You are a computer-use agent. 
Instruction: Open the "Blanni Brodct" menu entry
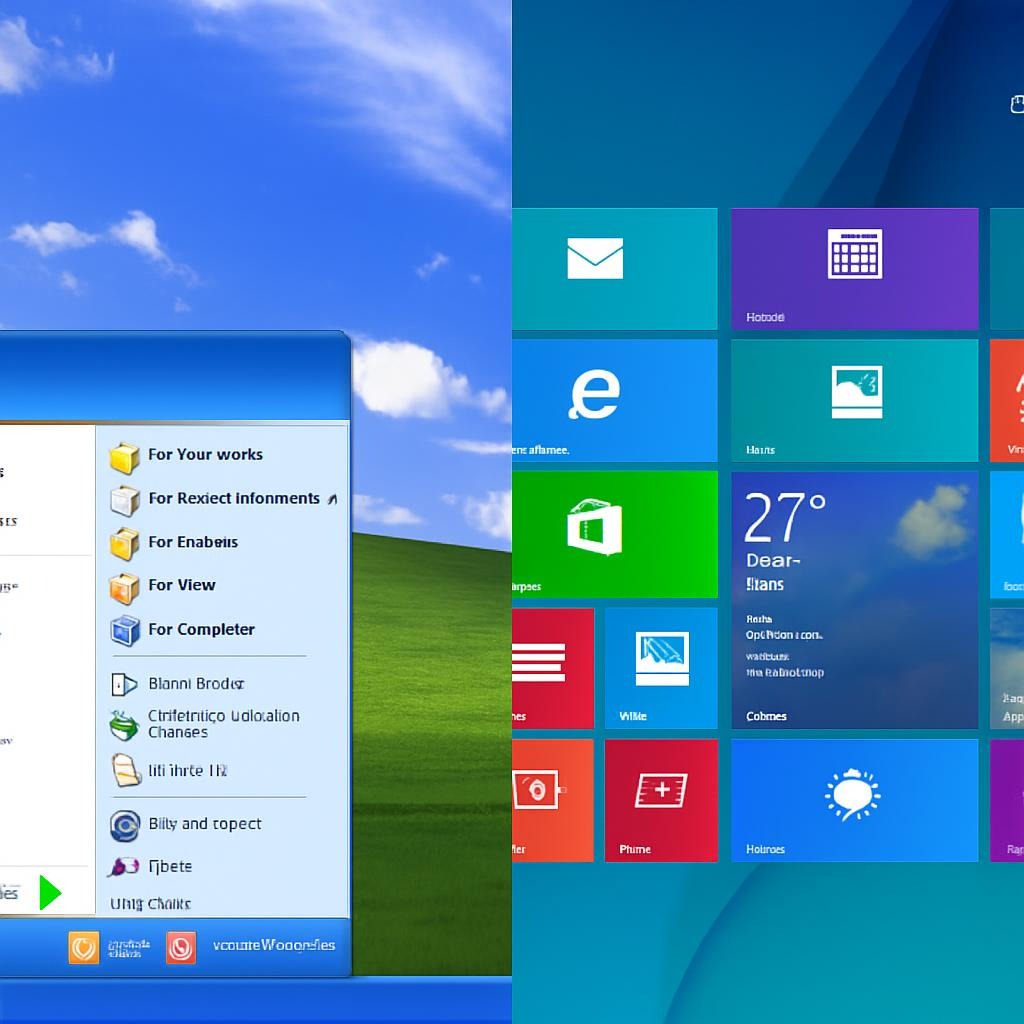point(195,684)
